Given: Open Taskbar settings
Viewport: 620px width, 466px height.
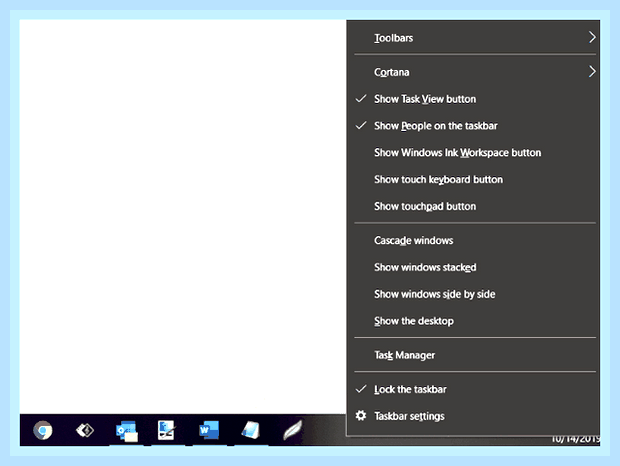Looking at the screenshot, I should point(473,416).
